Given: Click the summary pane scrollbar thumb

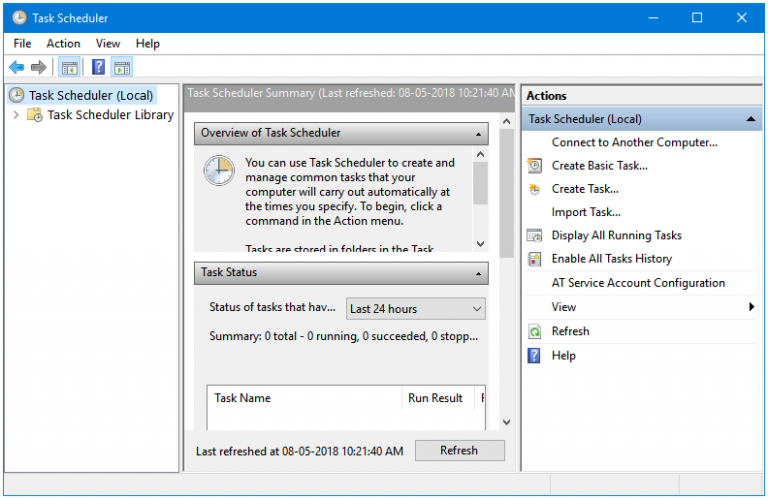Looking at the screenshot, I should [506, 193].
